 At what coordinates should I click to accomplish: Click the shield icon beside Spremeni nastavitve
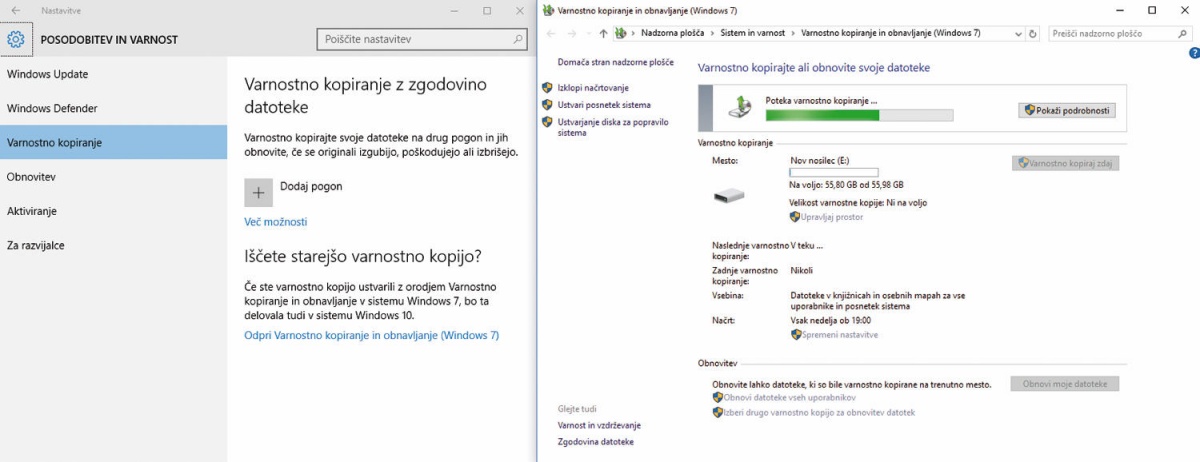tap(796, 335)
